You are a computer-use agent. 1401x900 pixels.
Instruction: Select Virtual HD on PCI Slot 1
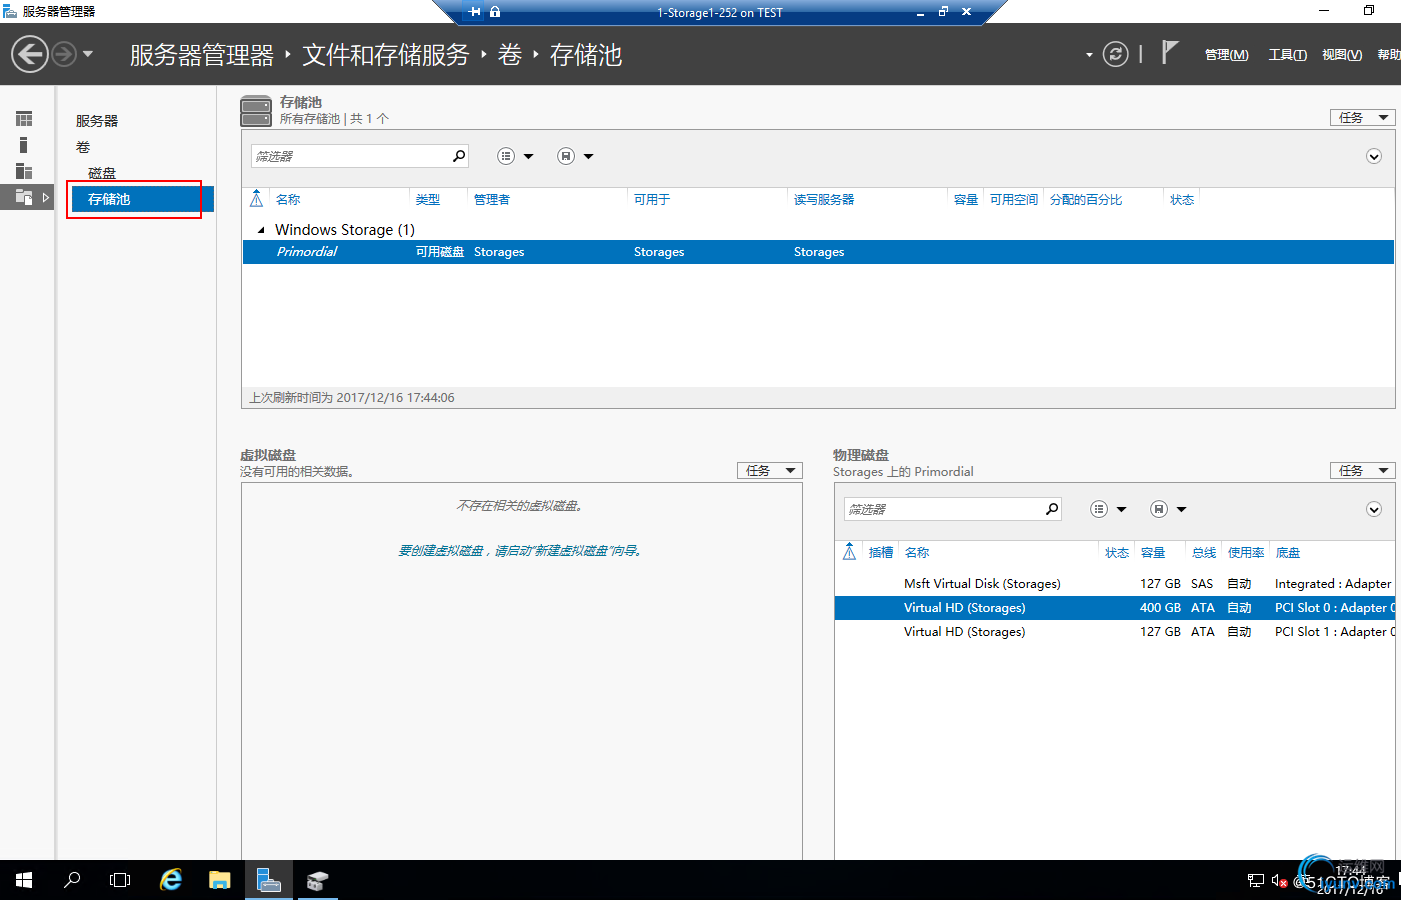(1115, 632)
